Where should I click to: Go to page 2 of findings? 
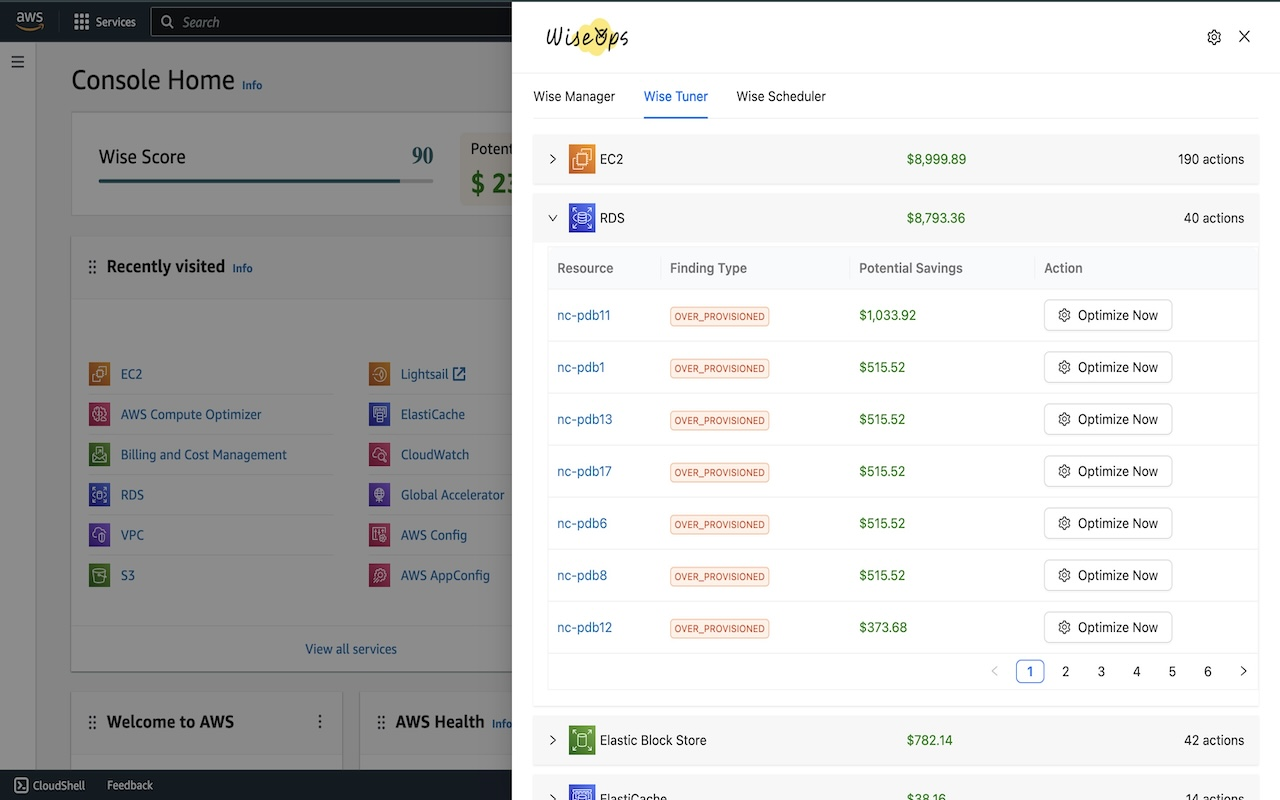click(x=1066, y=671)
